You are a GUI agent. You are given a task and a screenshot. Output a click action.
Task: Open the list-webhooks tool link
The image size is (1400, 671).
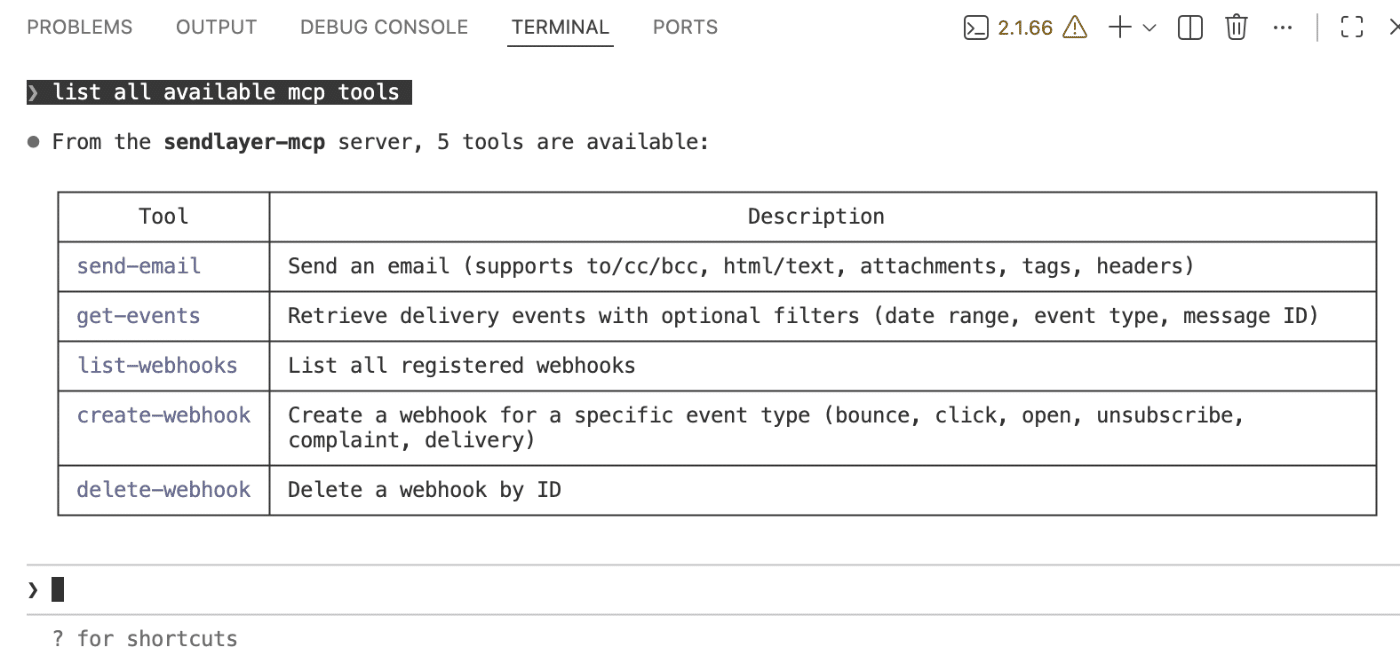pyautogui.click(x=157, y=365)
